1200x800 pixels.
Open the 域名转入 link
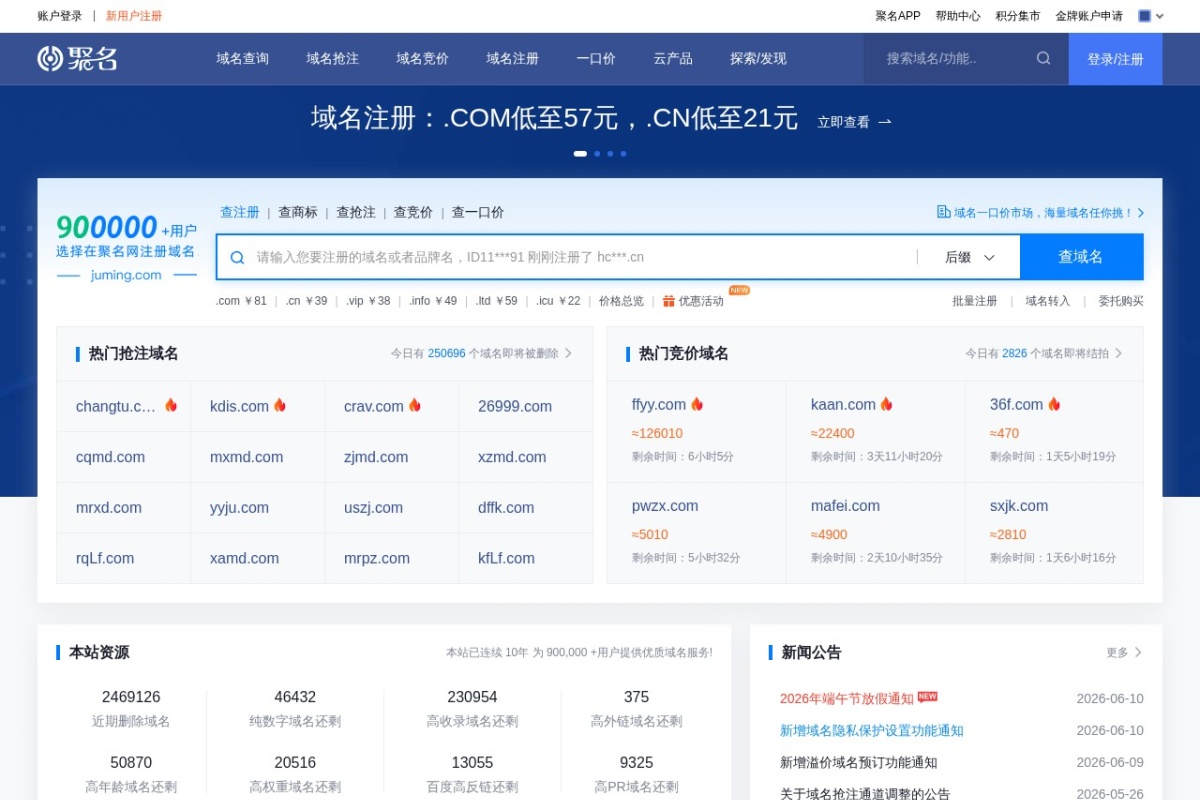coord(1048,301)
